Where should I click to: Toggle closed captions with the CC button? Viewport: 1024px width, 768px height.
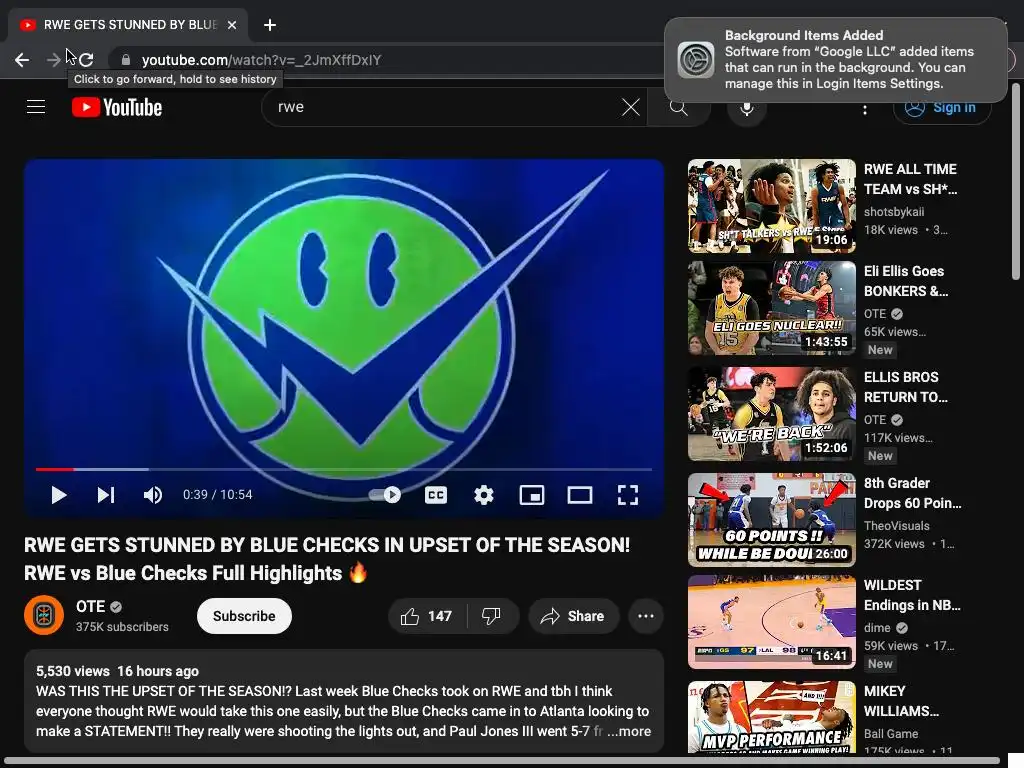436,495
